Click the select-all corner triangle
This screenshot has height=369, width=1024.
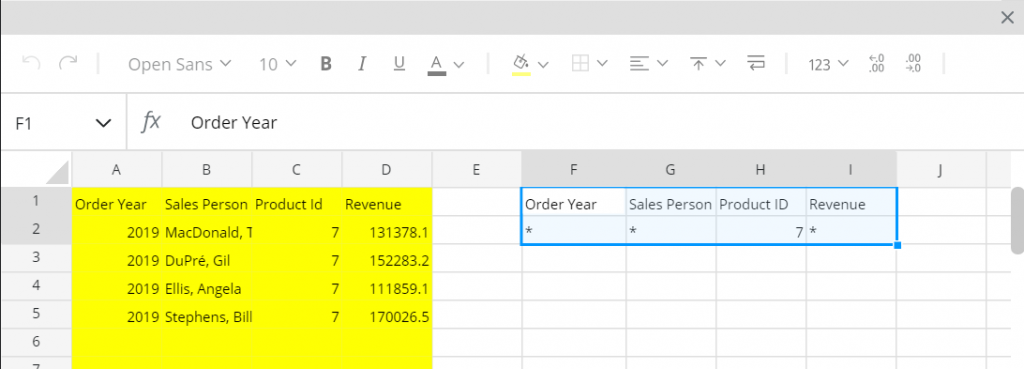click(x=57, y=171)
